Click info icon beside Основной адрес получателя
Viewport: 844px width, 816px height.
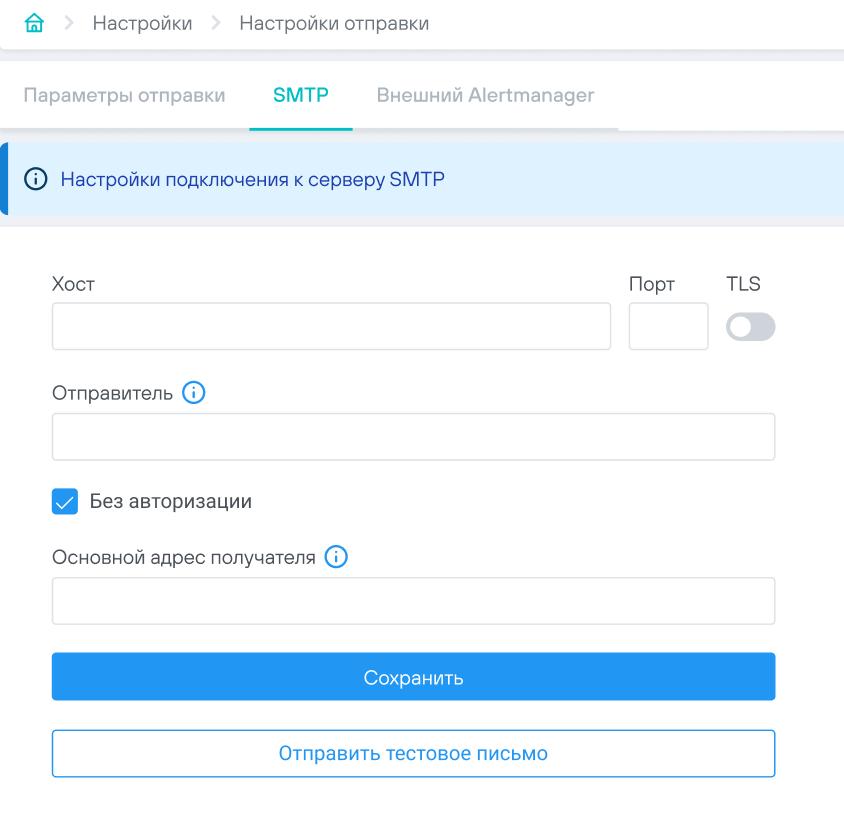pyautogui.click(x=337, y=557)
